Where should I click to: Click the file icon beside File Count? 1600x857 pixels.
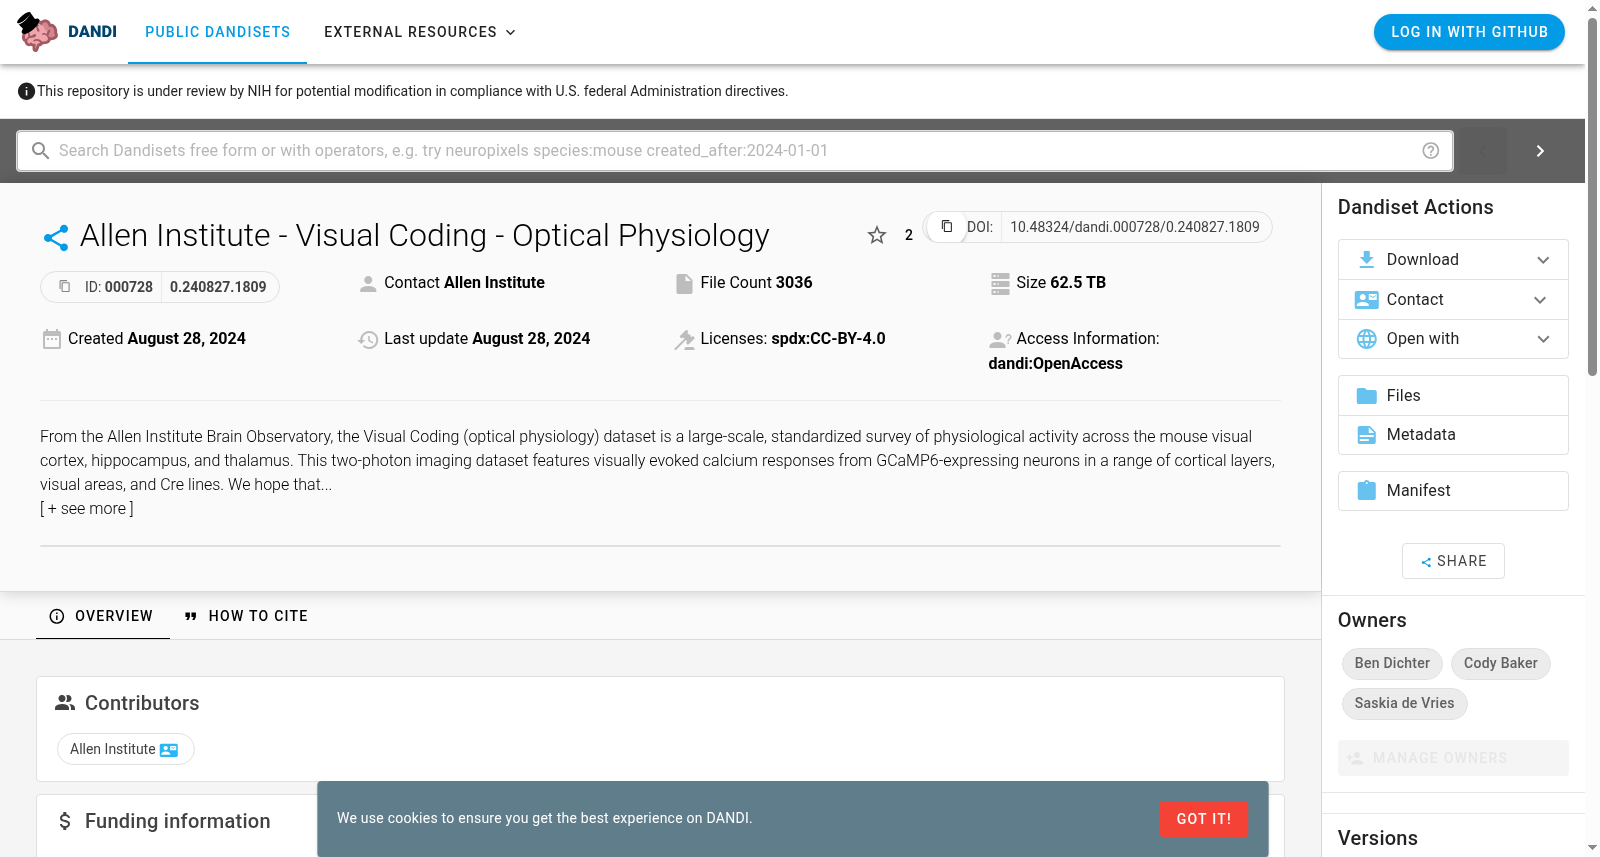[x=684, y=284]
